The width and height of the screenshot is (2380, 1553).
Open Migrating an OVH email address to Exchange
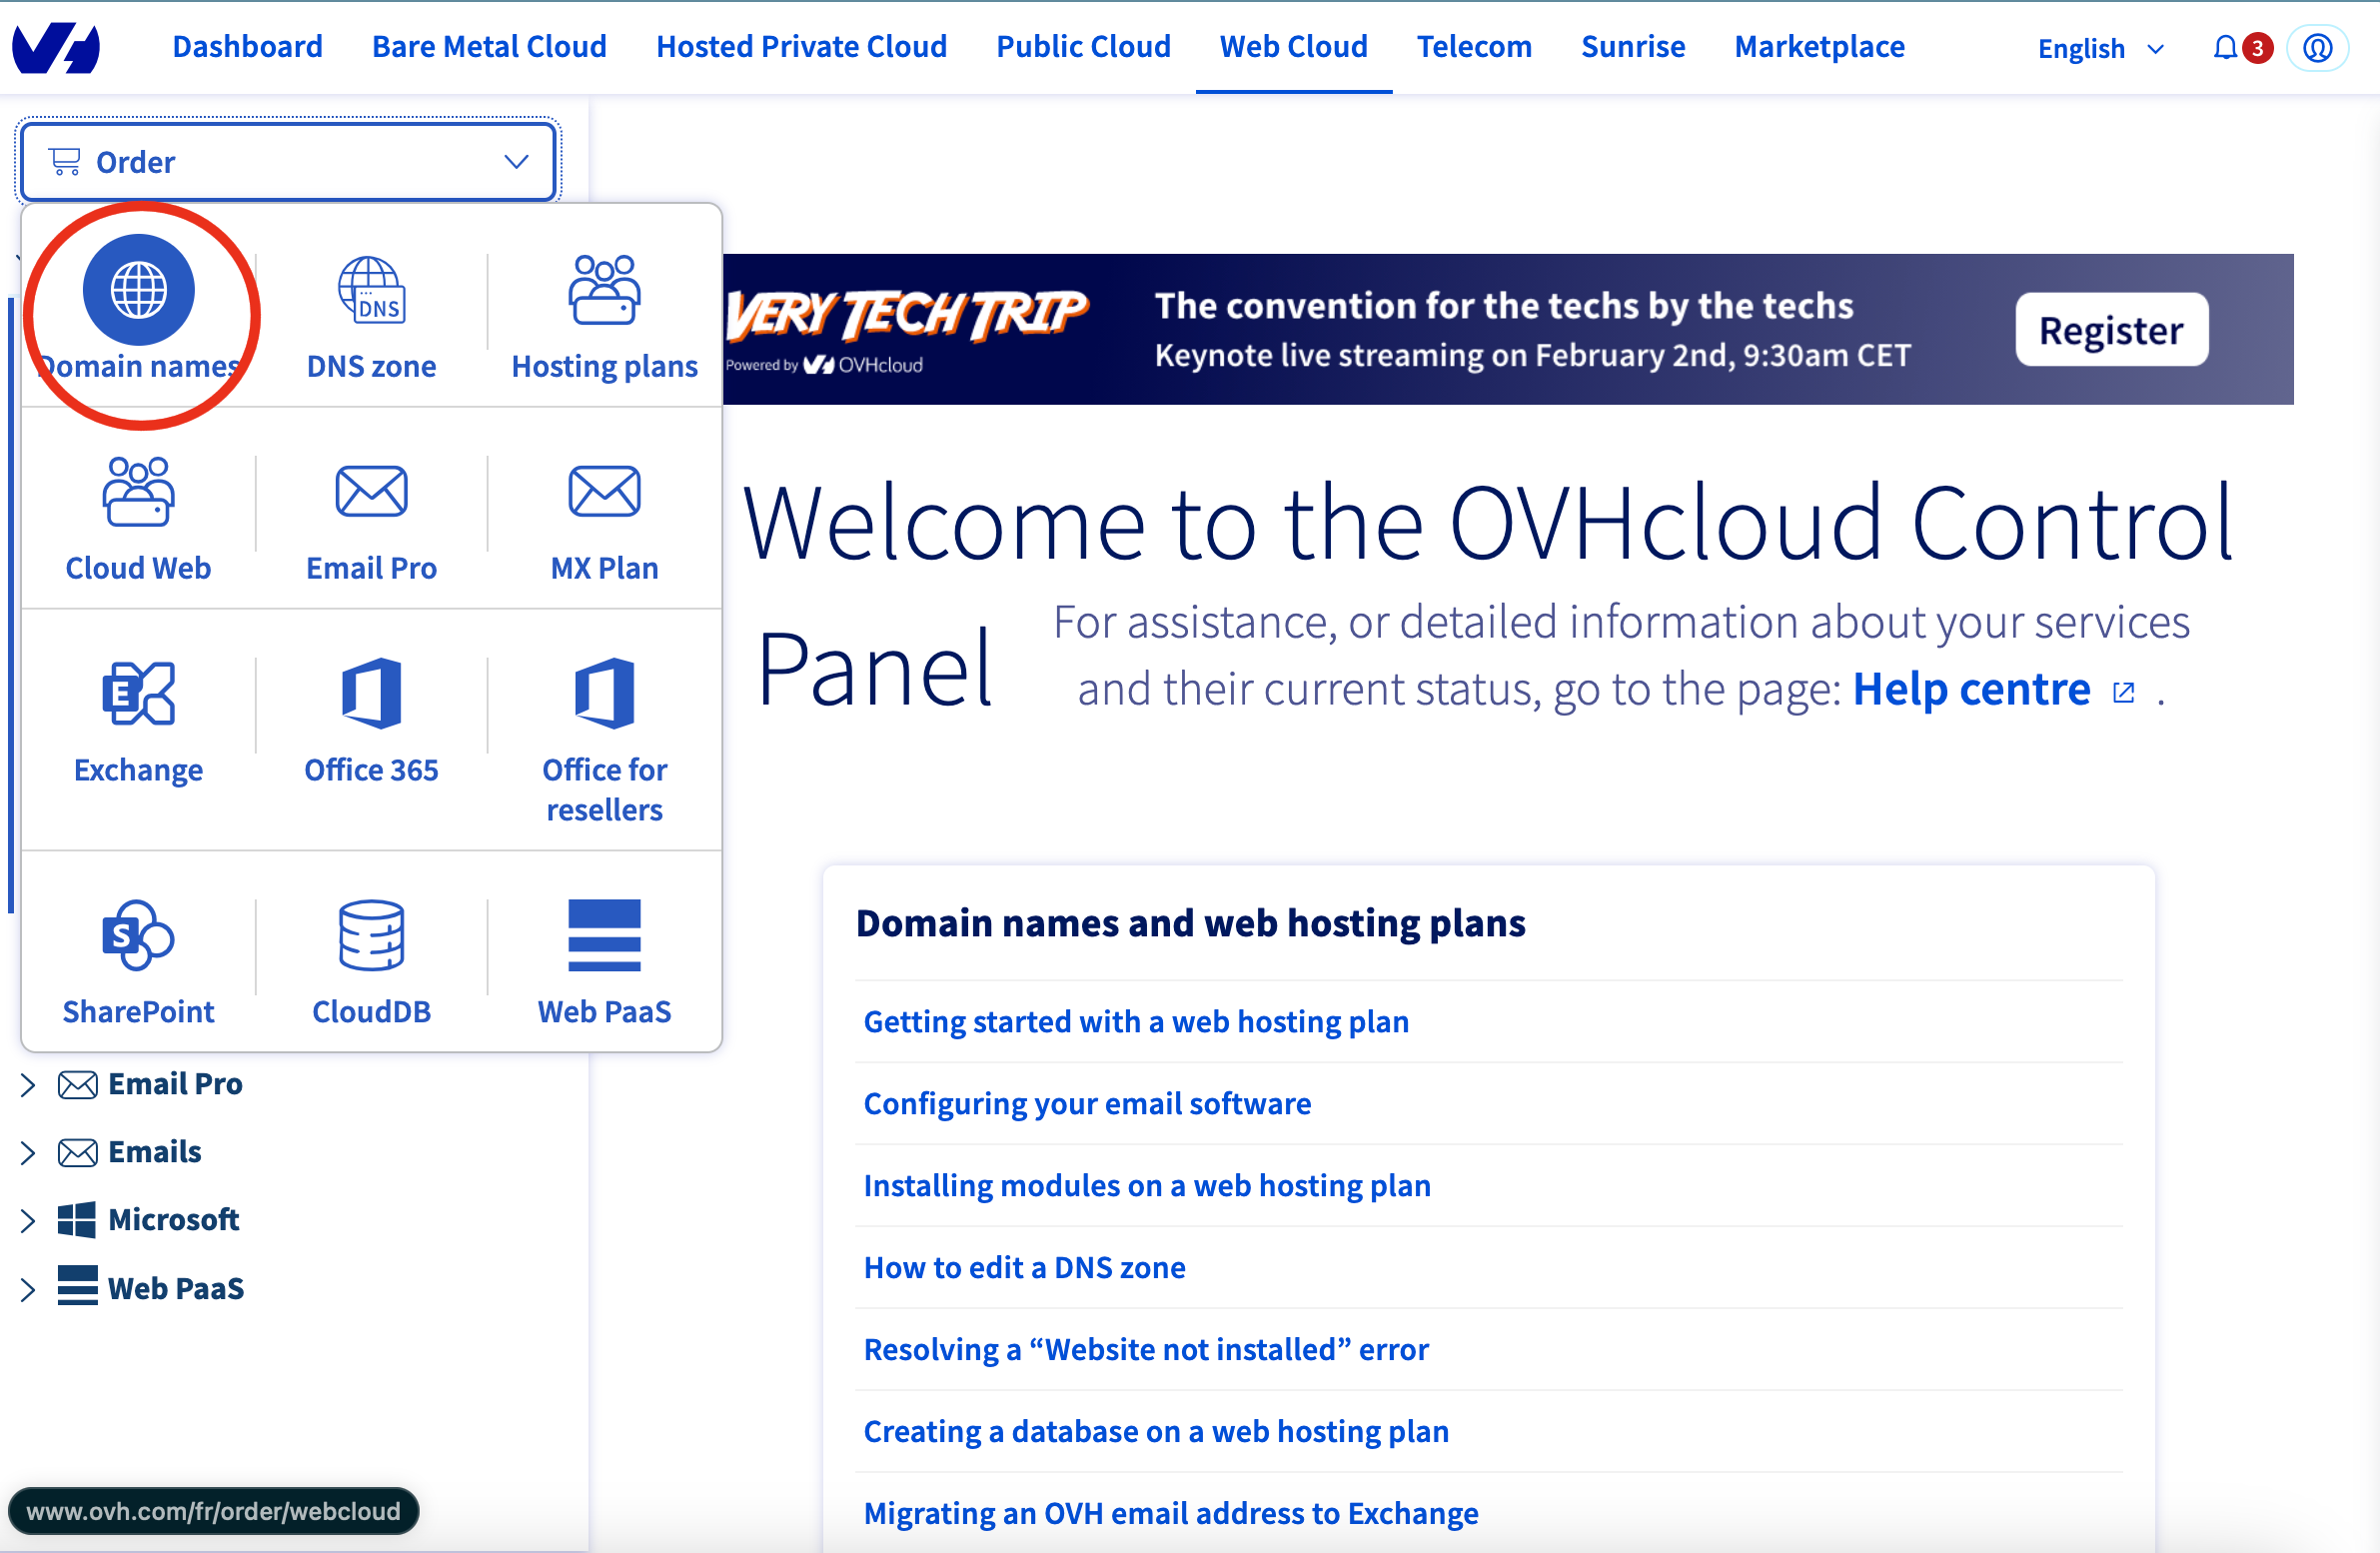coord(1170,1513)
